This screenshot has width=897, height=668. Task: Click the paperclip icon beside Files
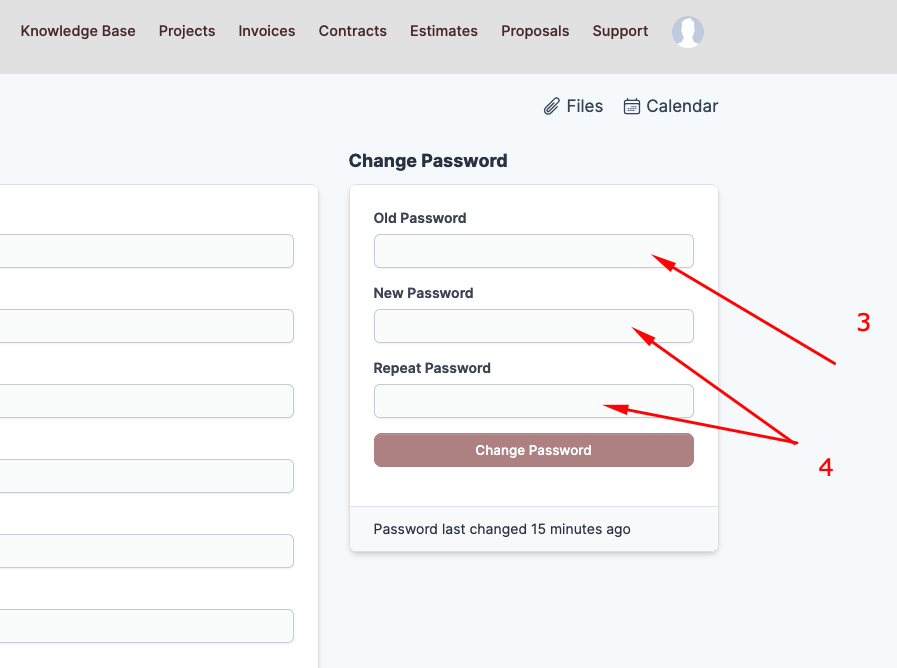pos(551,106)
